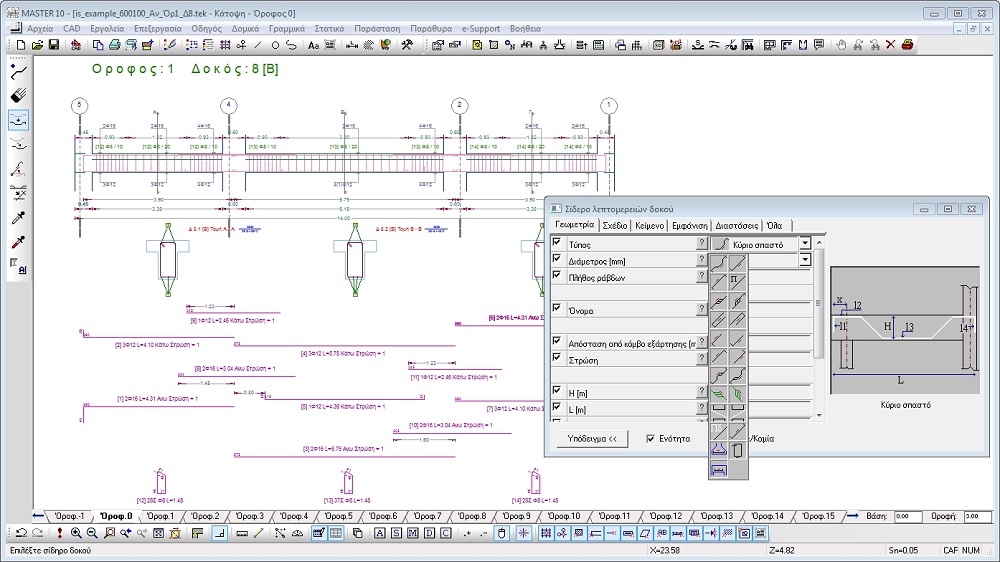
Task: Choose the 'Π' bar shape icon
Action: click(x=738, y=281)
